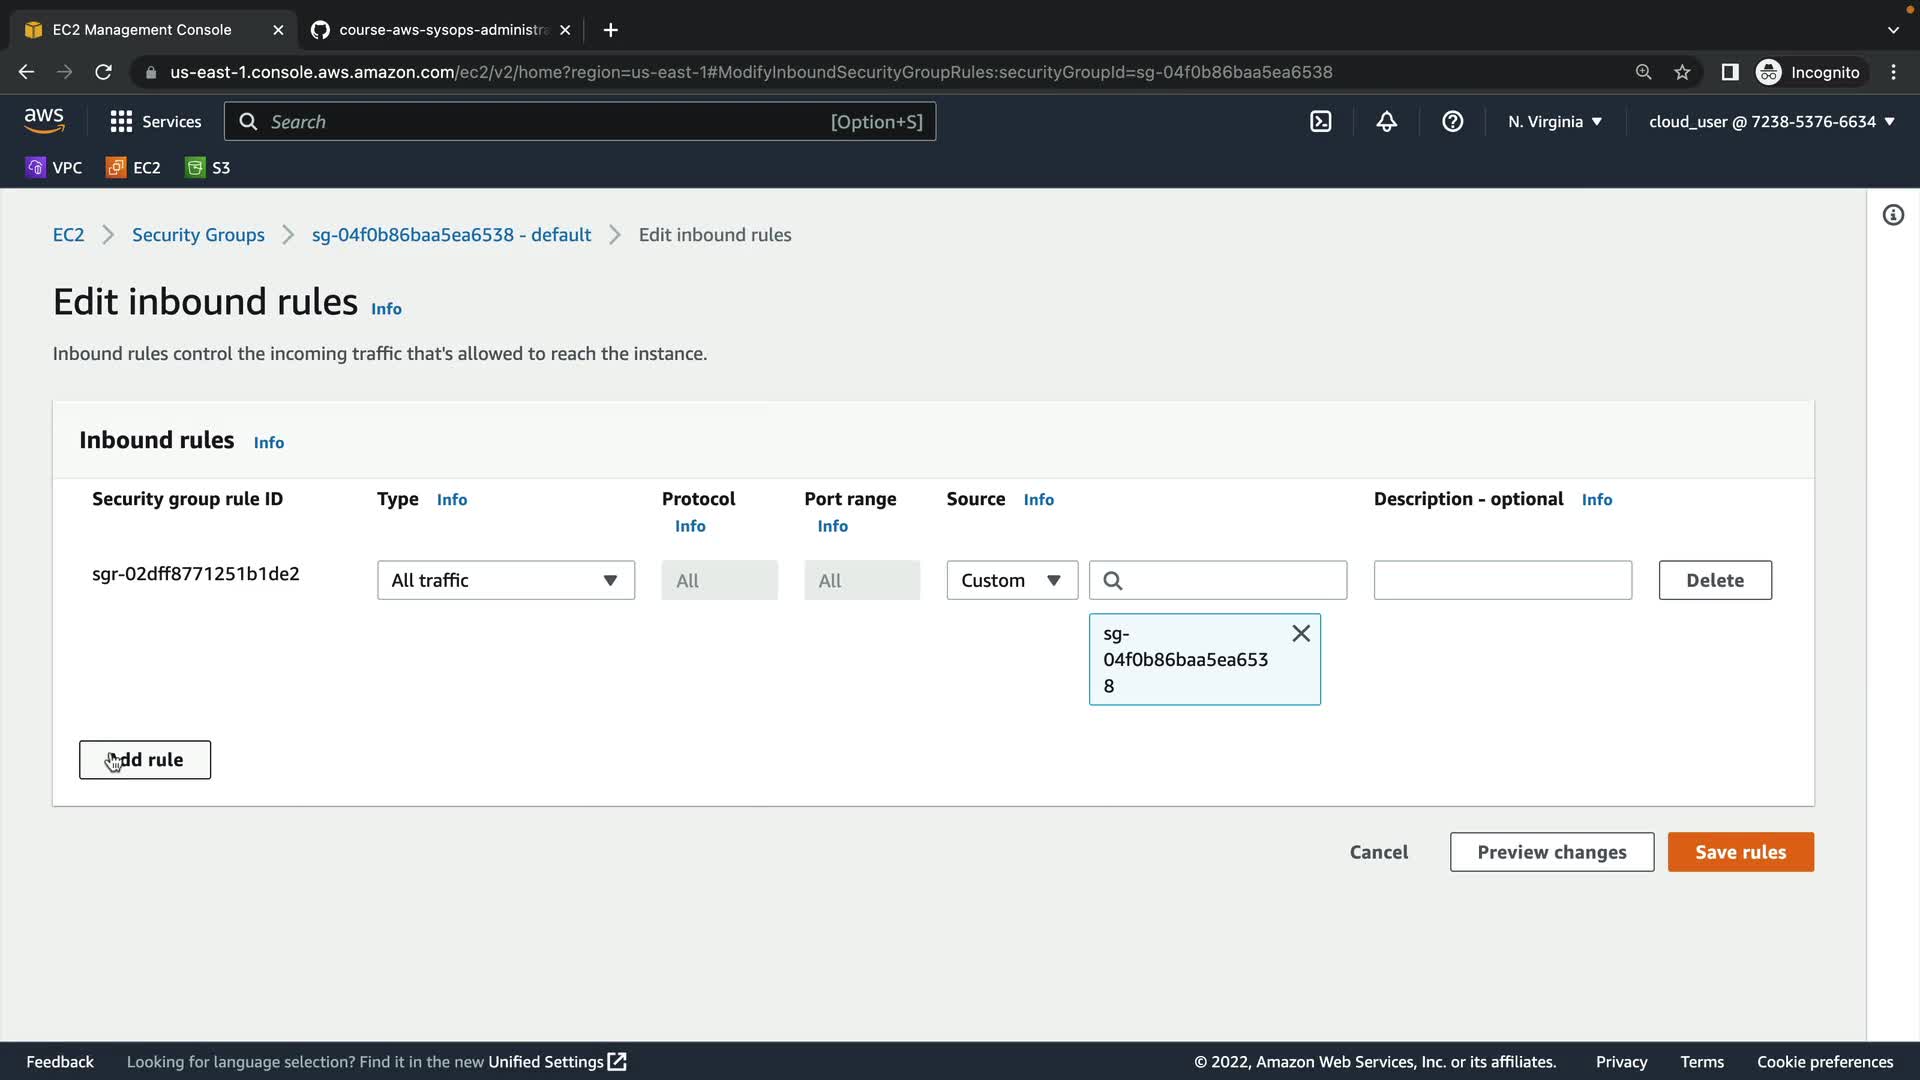This screenshot has width=1920, height=1080.
Task: Bookmark this page with star icon
Action: (x=1682, y=72)
